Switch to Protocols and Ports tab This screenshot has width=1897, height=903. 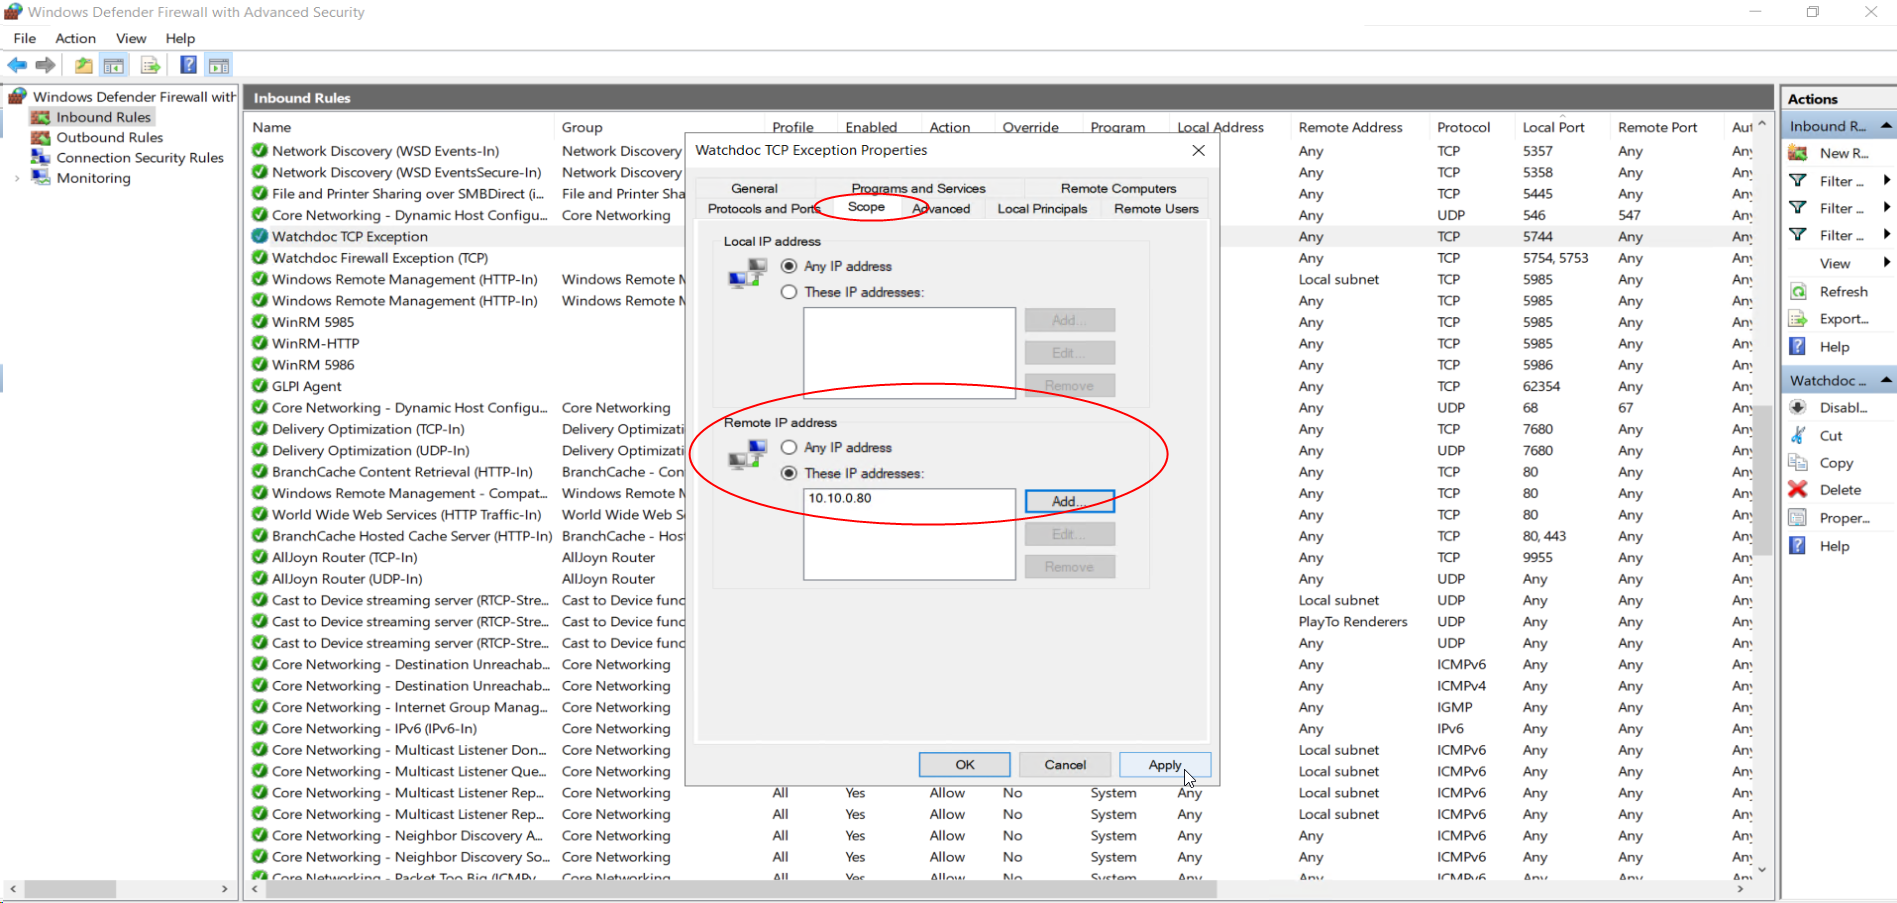pos(763,209)
